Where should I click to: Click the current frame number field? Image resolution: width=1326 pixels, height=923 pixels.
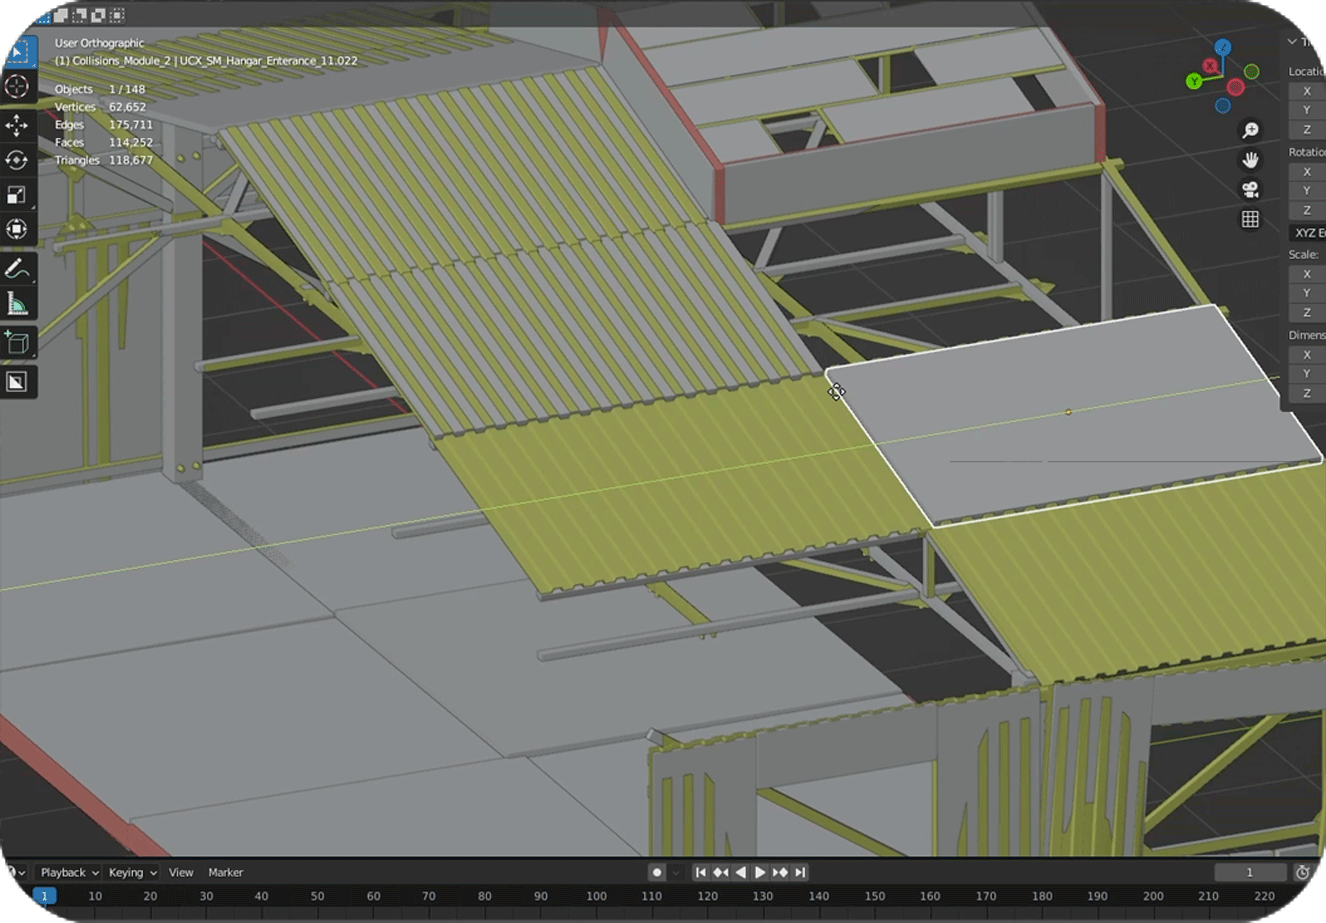click(1250, 872)
